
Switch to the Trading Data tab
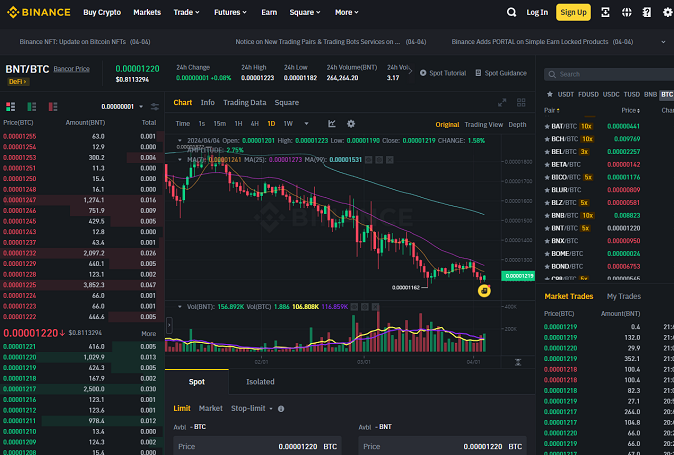tap(245, 102)
